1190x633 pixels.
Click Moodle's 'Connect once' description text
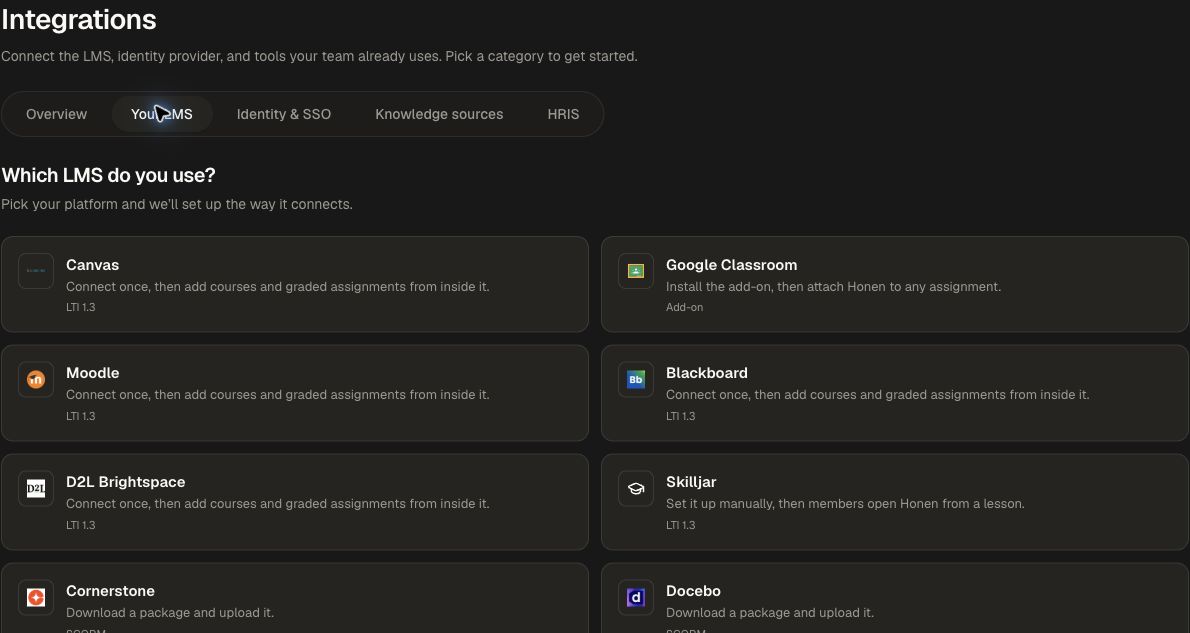click(278, 395)
